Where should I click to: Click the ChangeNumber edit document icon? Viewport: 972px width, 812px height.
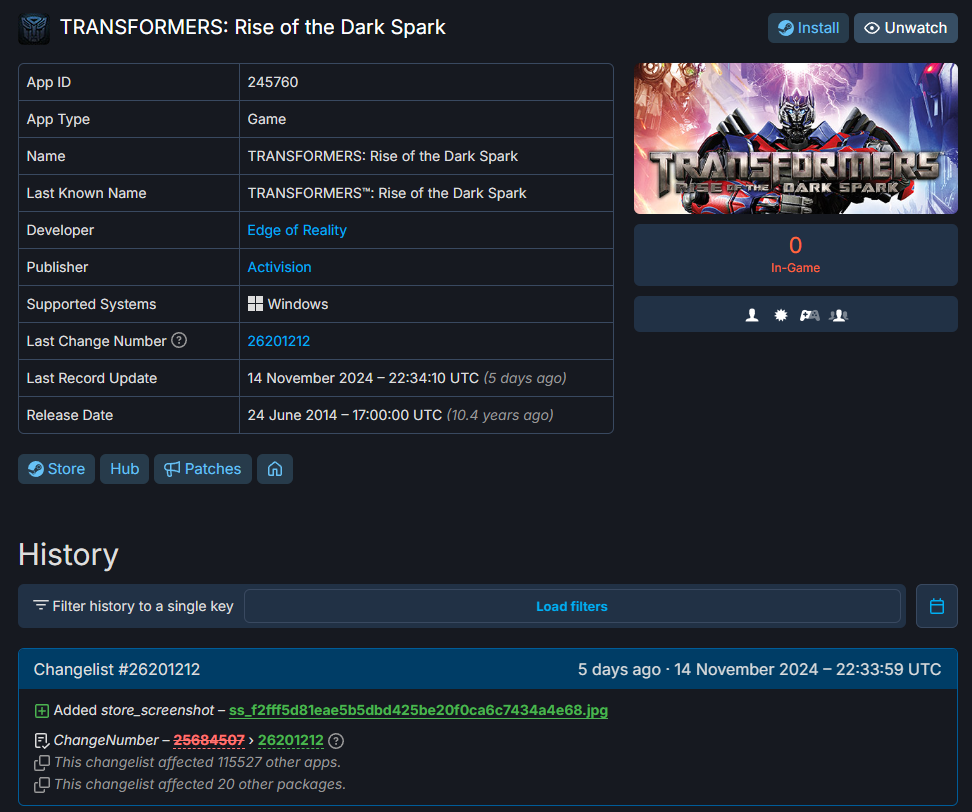pos(42,740)
